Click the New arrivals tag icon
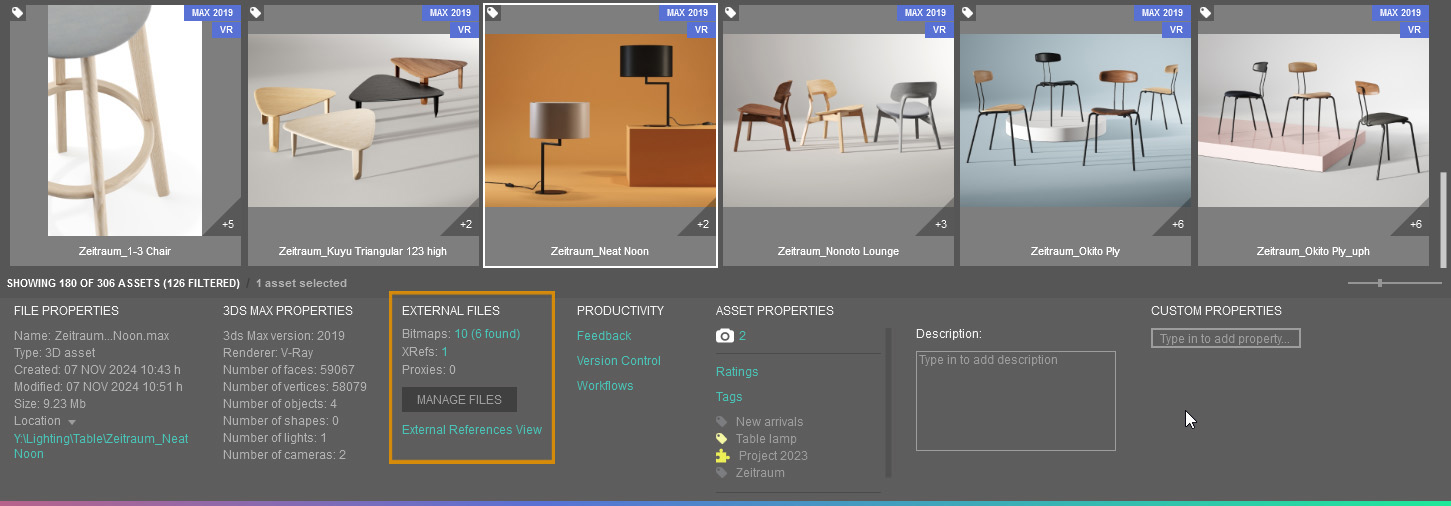The image size is (1451, 506). point(722,422)
